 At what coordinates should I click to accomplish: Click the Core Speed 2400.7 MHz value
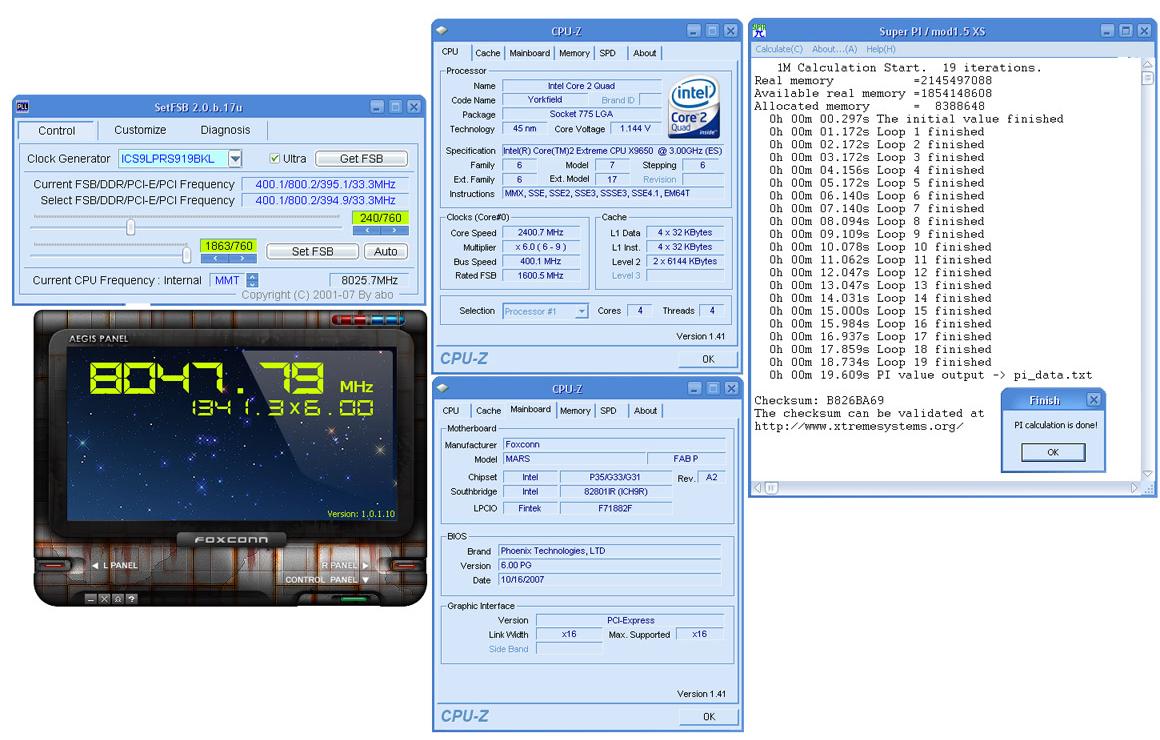tap(541, 233)
